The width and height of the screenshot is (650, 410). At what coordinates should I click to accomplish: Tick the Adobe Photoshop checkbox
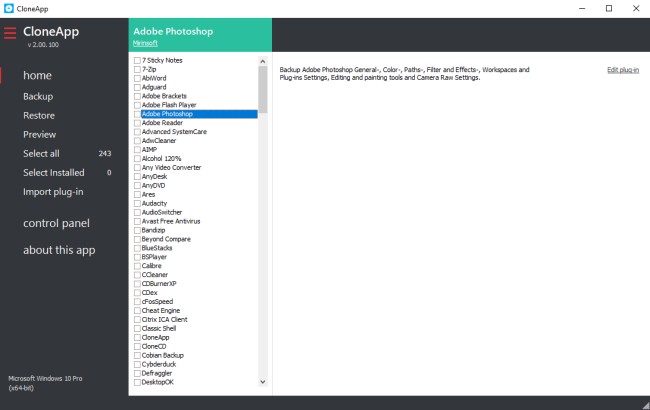(x=137, y=114)
